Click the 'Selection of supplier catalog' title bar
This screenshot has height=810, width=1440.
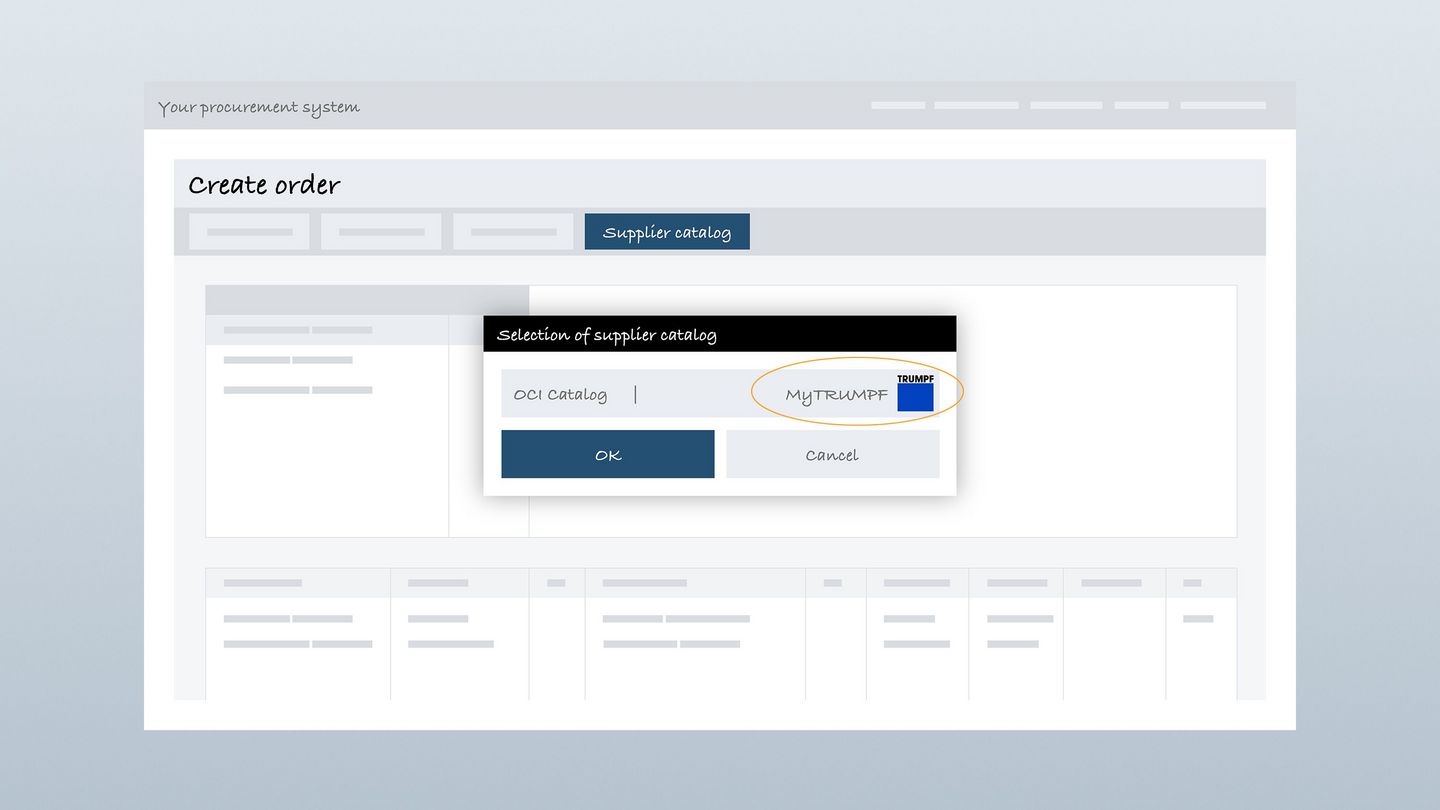click(718, 335)
